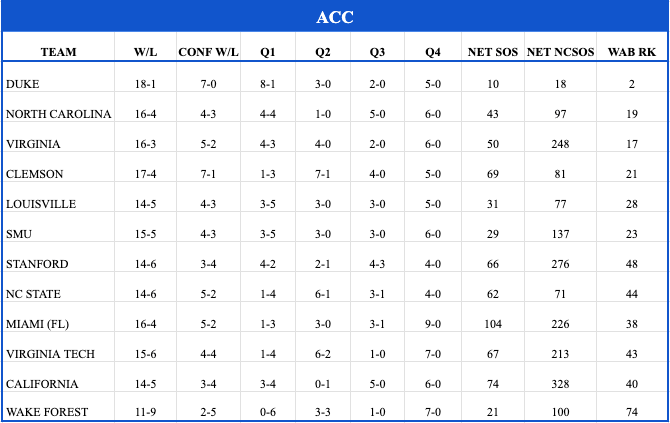Select the CONF W/L column header
Screen dimensions: 670x423
pos(208,51)
